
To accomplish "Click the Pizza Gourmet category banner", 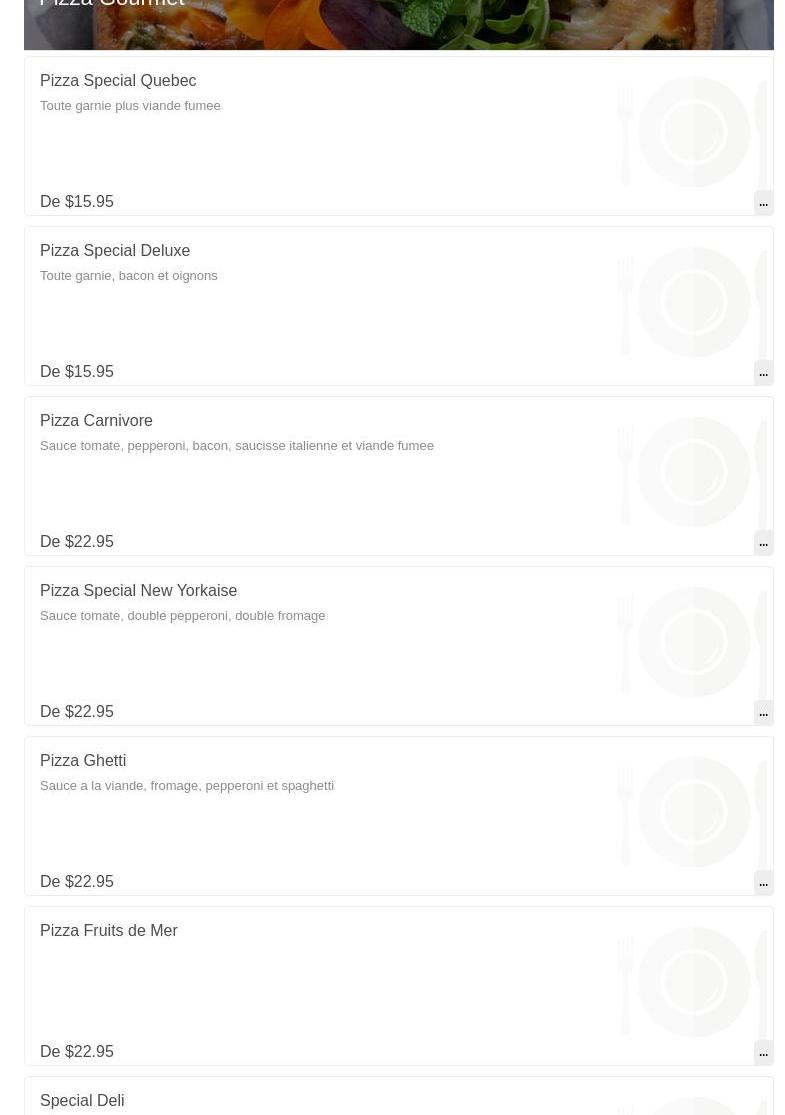I will click(x=398, y=22).
